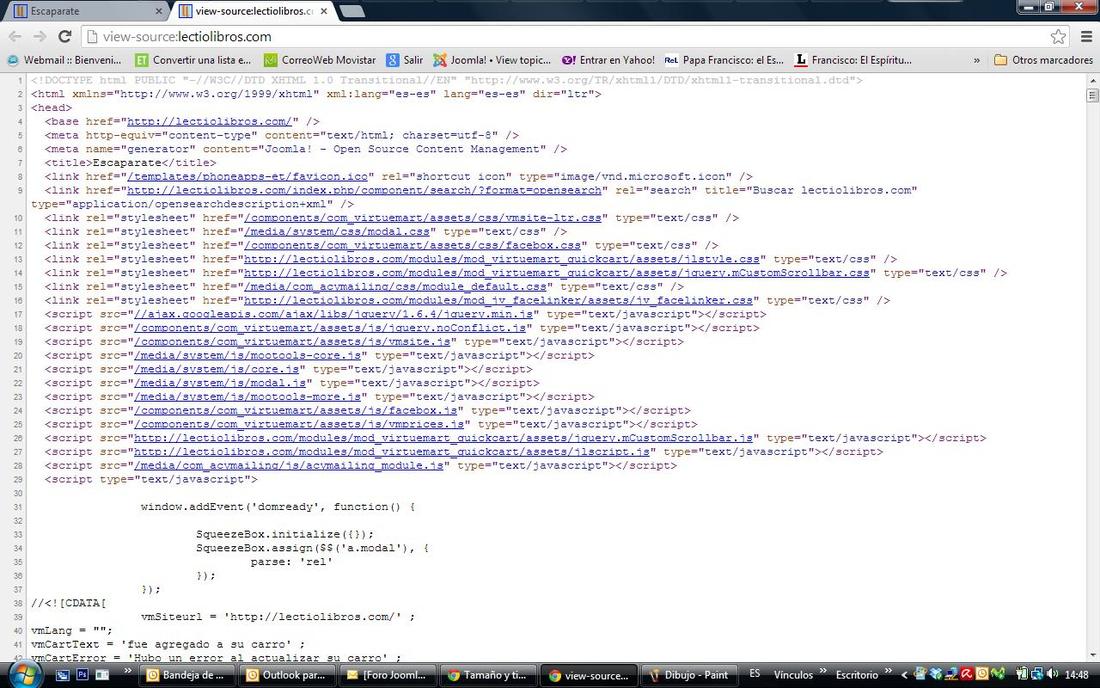Open the vmsite-ltr.css stylesheet link

pos(422,217)
